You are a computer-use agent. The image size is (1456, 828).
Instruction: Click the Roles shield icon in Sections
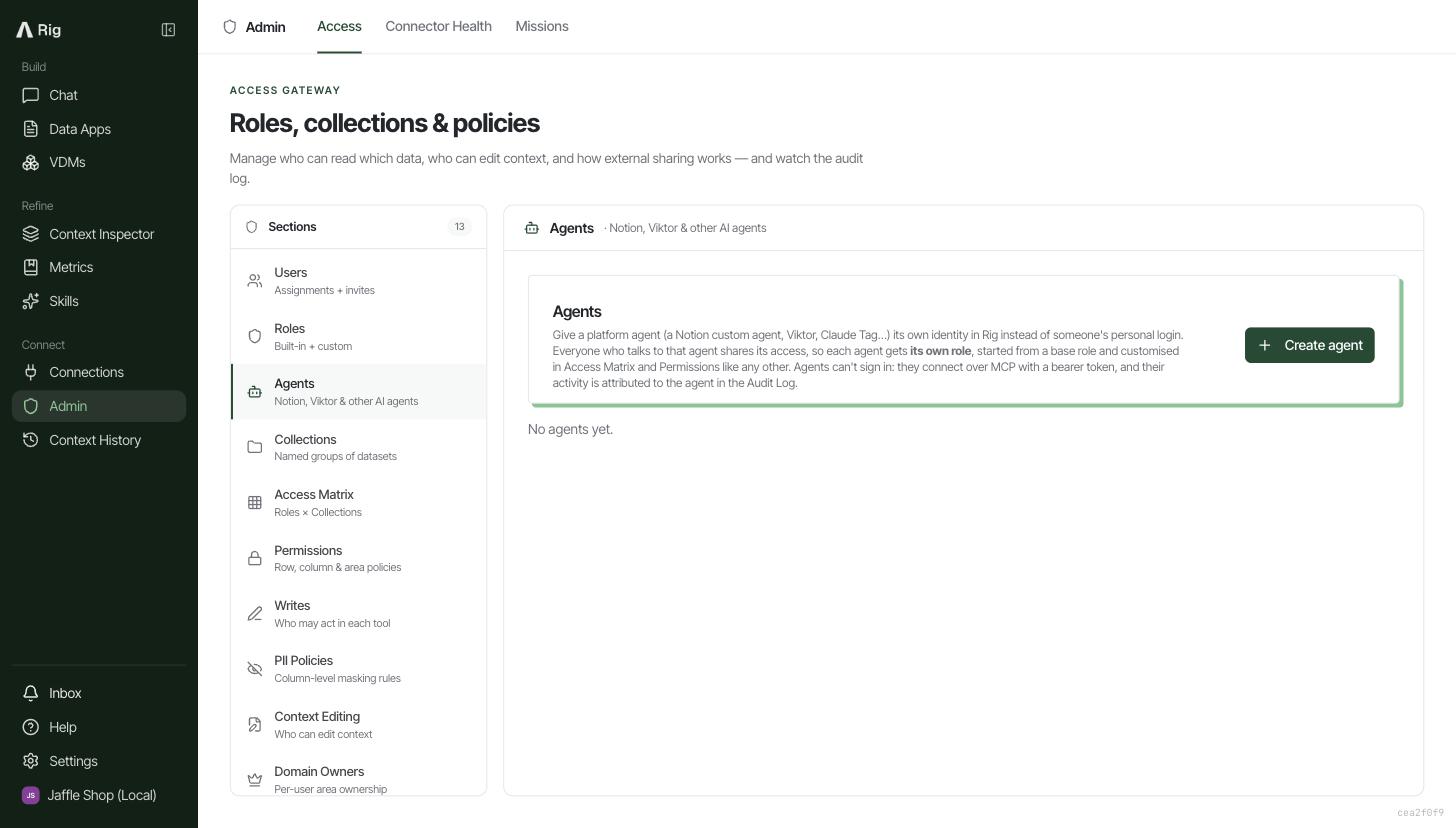(255, 336)
